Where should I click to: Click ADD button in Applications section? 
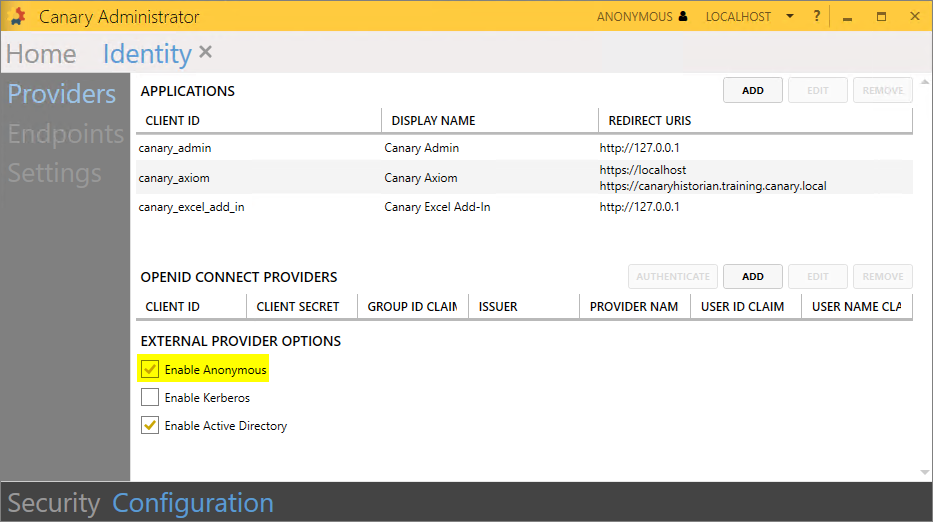pos(753,90)
